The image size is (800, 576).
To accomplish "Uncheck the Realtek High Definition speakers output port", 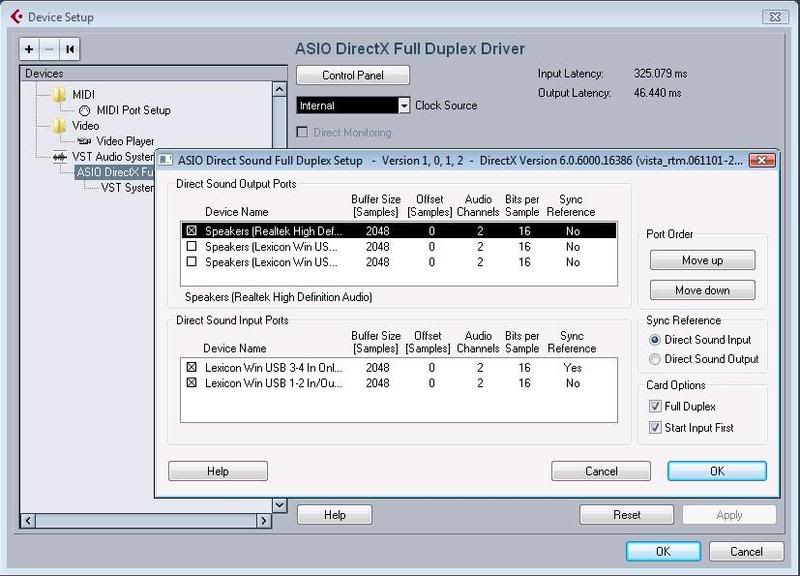I will tap(192, 230).
